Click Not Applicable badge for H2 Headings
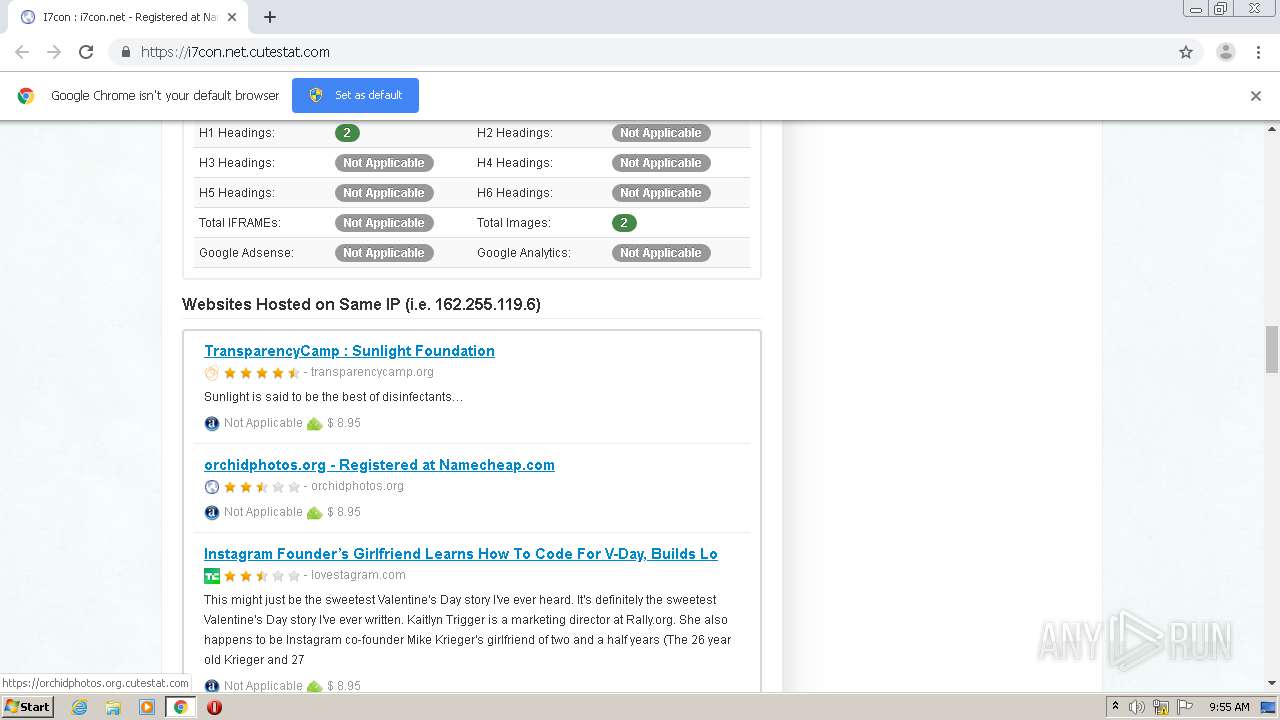 [x=661, y=133]
